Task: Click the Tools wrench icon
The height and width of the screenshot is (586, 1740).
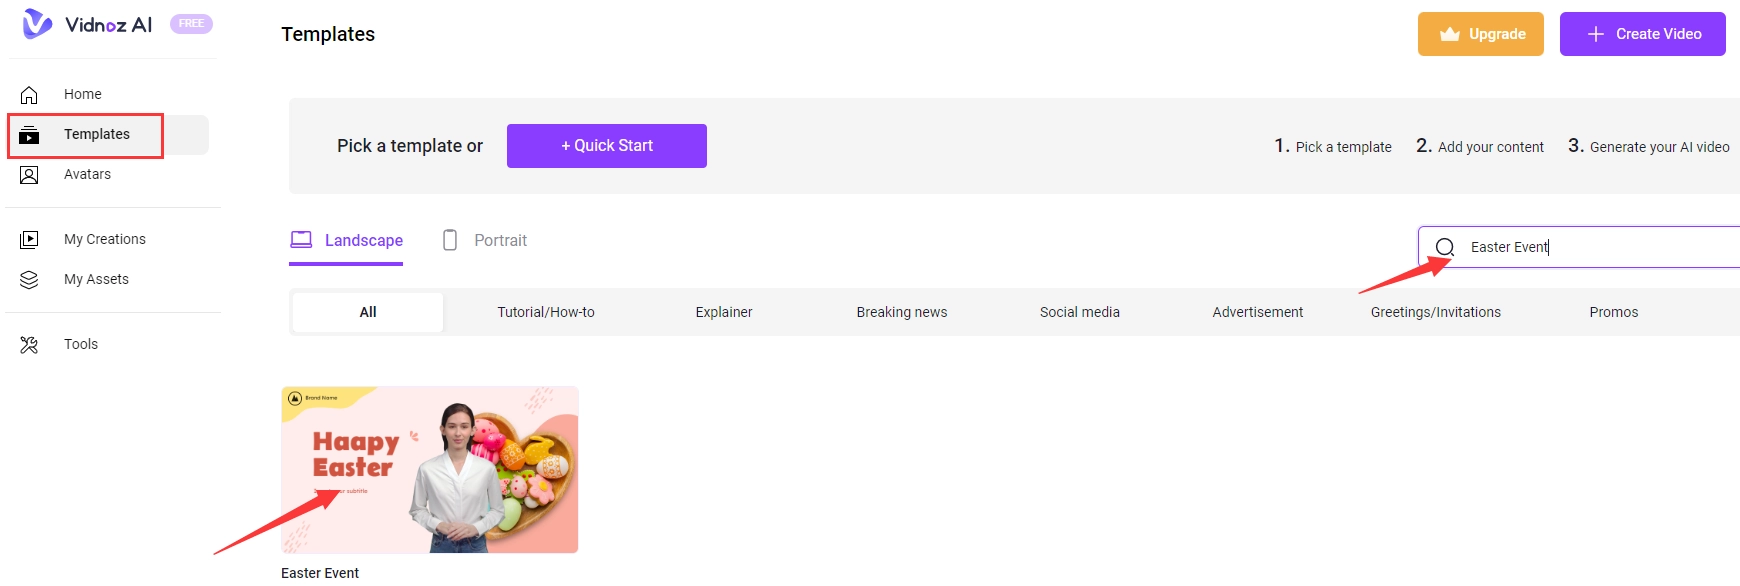Action: [29, 345]
